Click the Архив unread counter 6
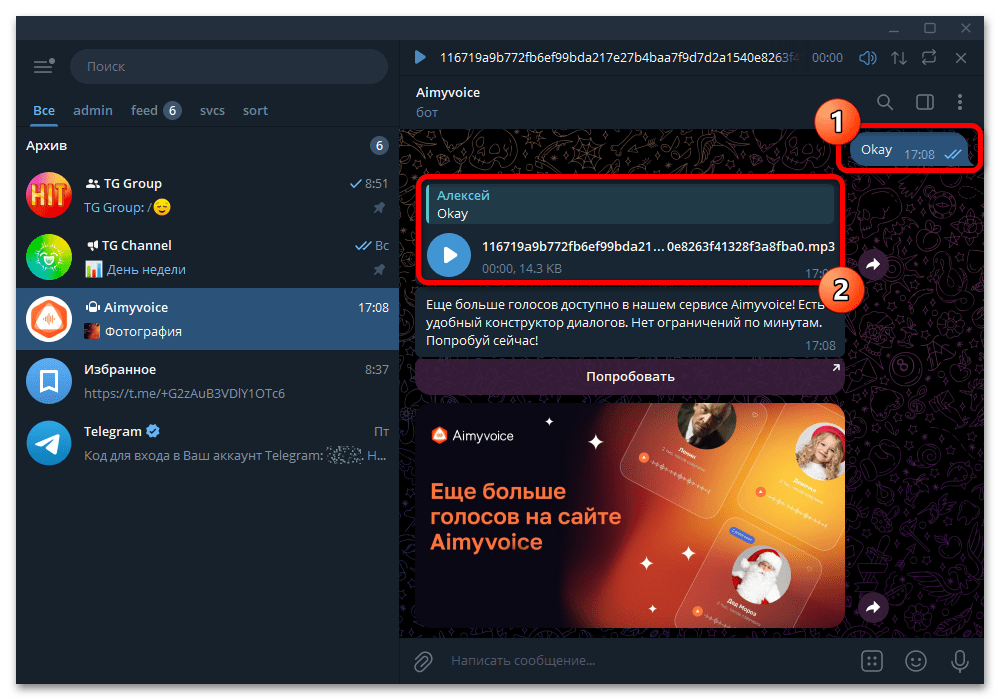Viewport: 1000px width, 700px height. pos(379,146)
